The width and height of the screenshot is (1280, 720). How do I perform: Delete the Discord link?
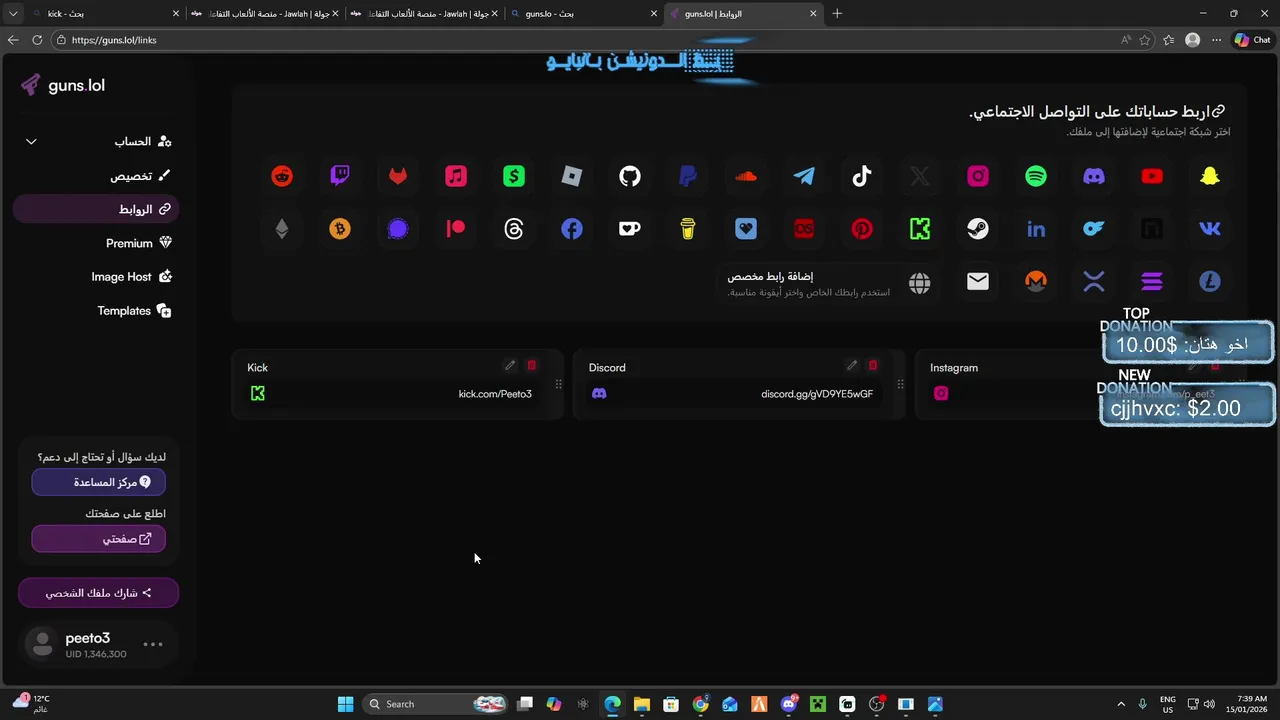click(873, 366)
